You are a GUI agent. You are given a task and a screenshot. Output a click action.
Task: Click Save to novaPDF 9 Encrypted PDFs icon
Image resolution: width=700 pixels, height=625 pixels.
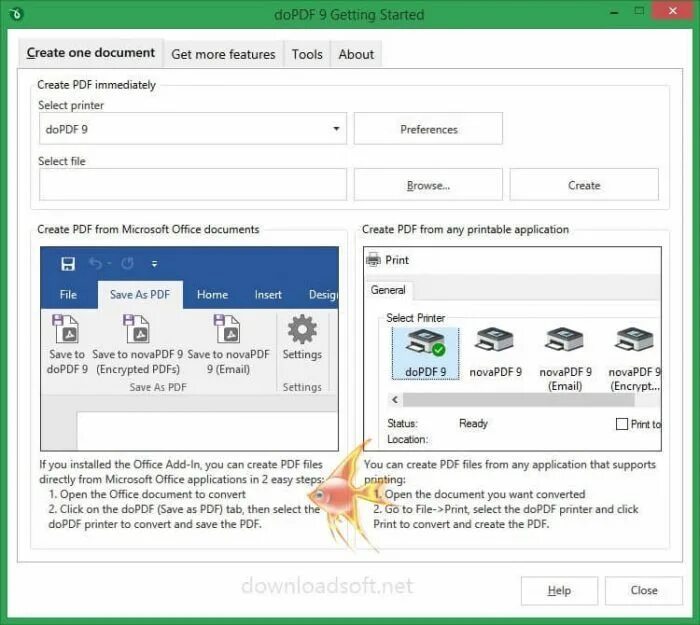click(136, 329)
